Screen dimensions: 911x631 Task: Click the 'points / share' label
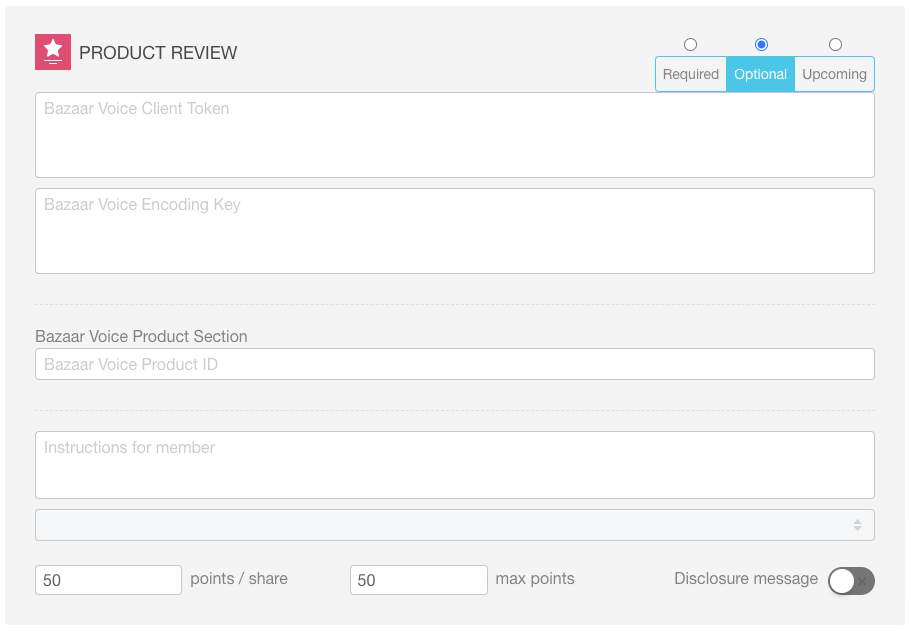click(x=239, y=579)
